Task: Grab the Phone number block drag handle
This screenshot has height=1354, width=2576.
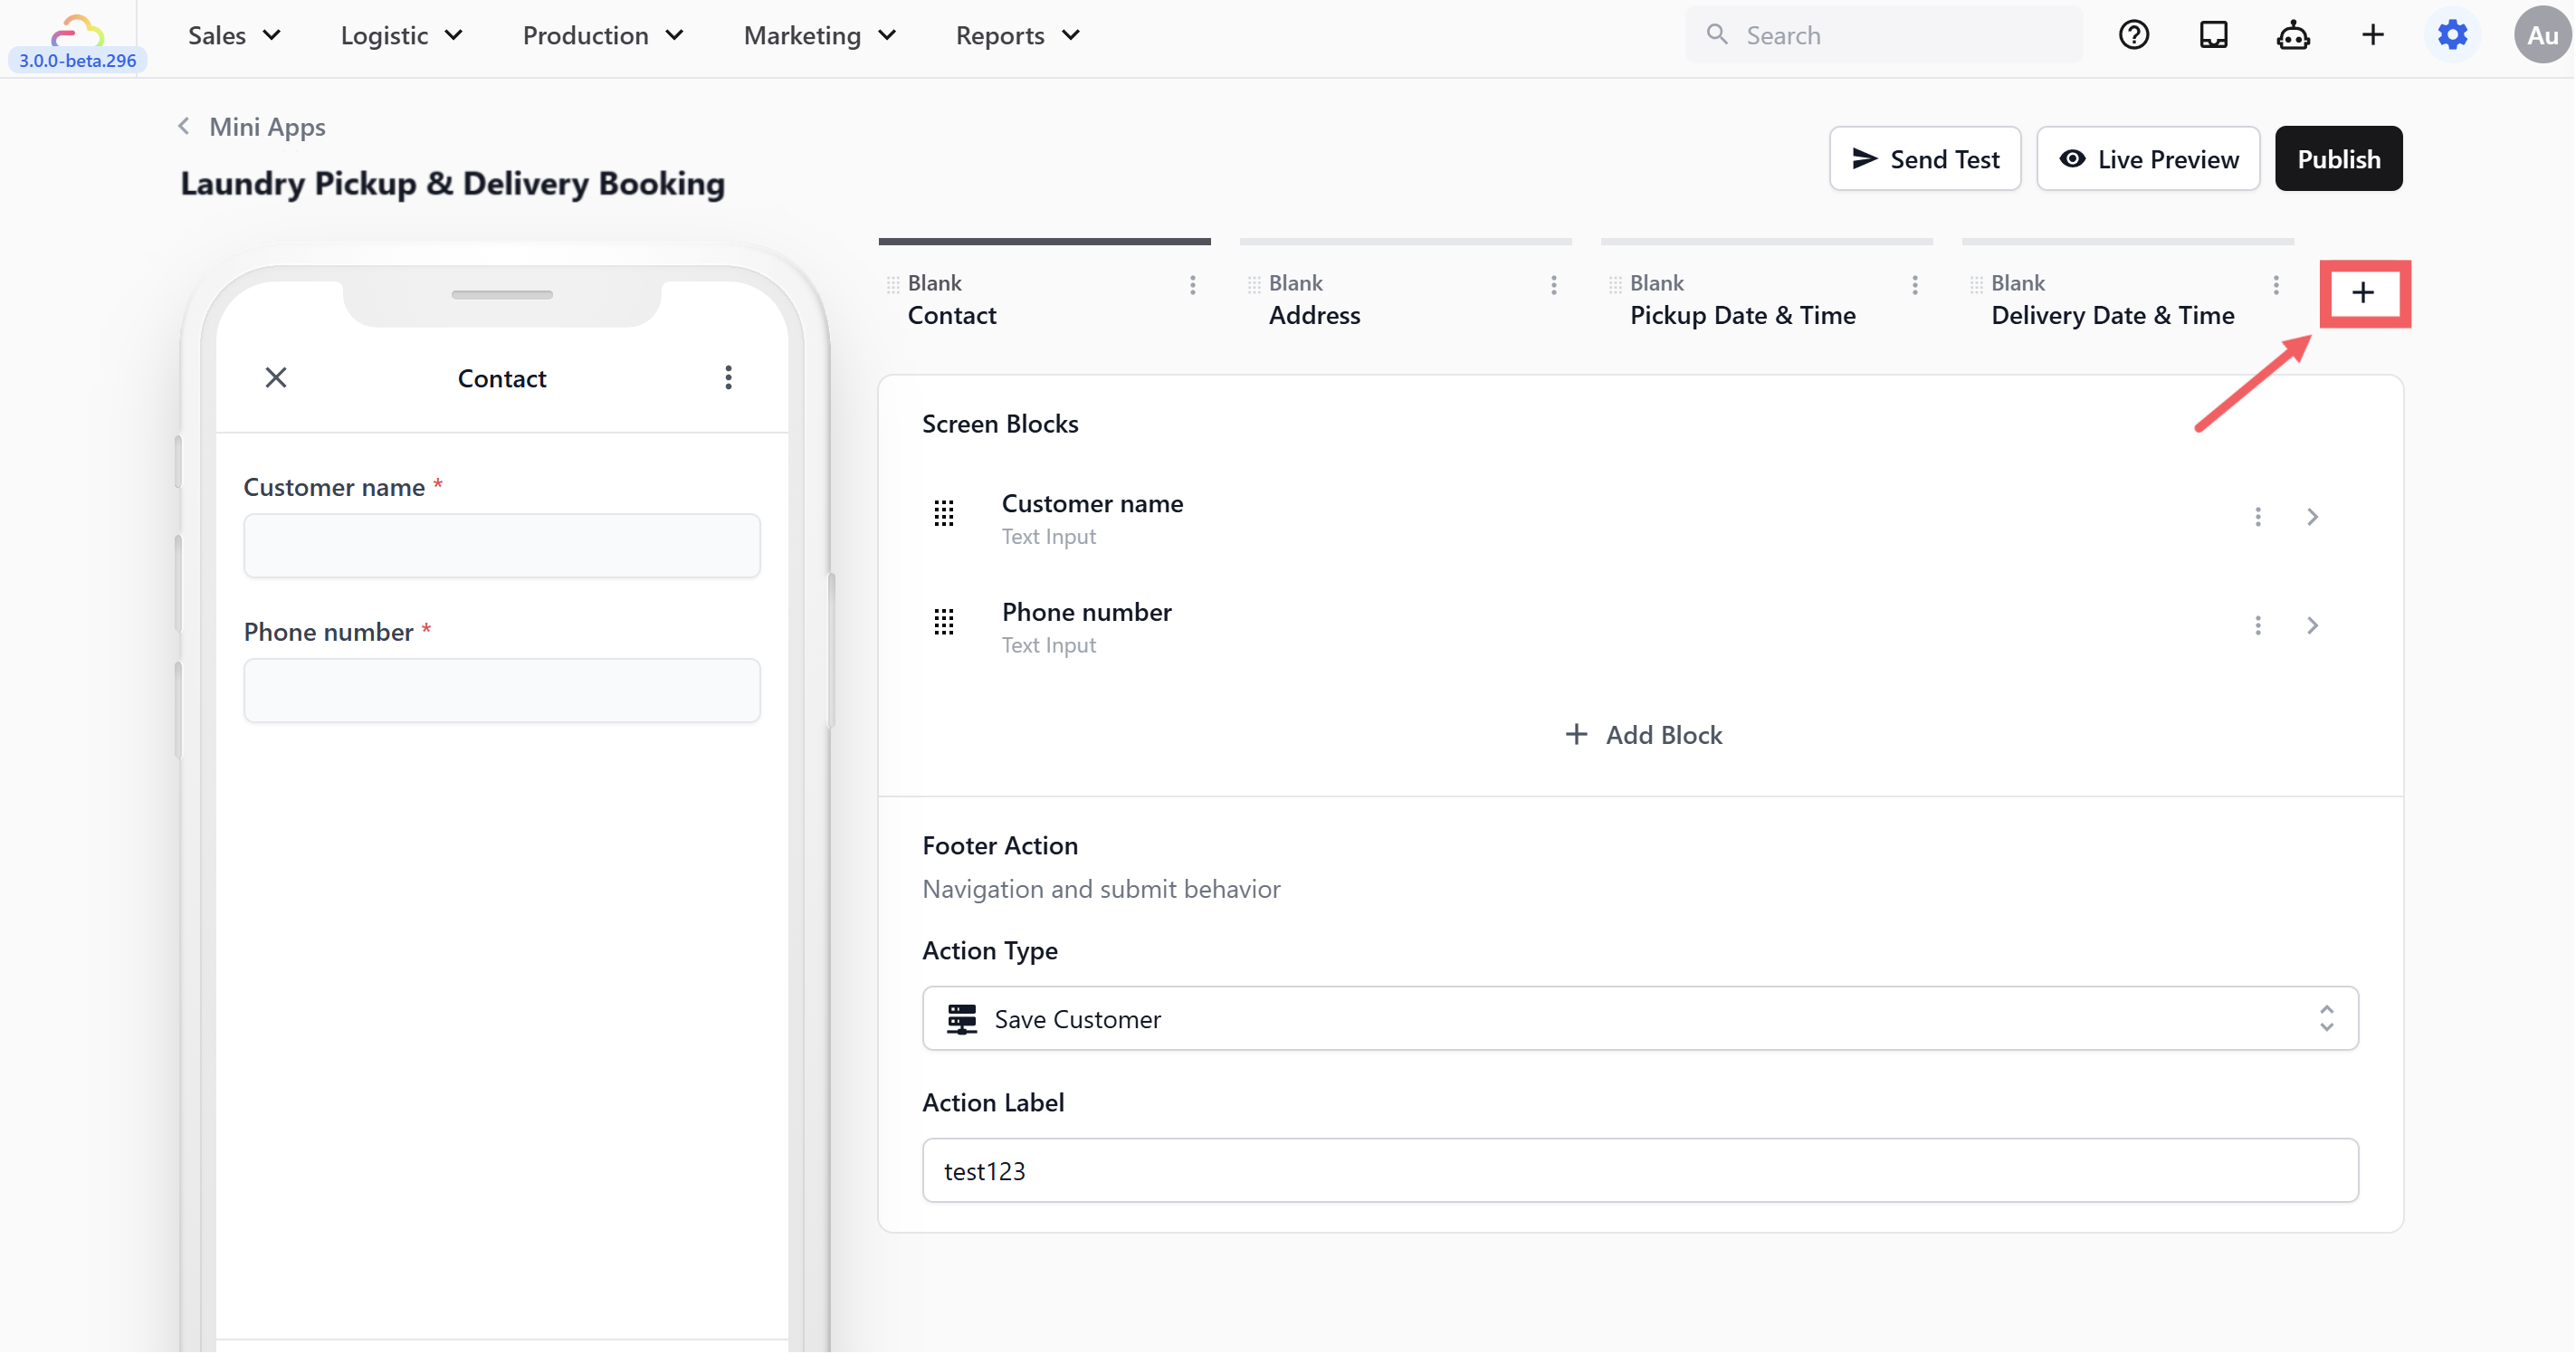Action: point(943,623)
